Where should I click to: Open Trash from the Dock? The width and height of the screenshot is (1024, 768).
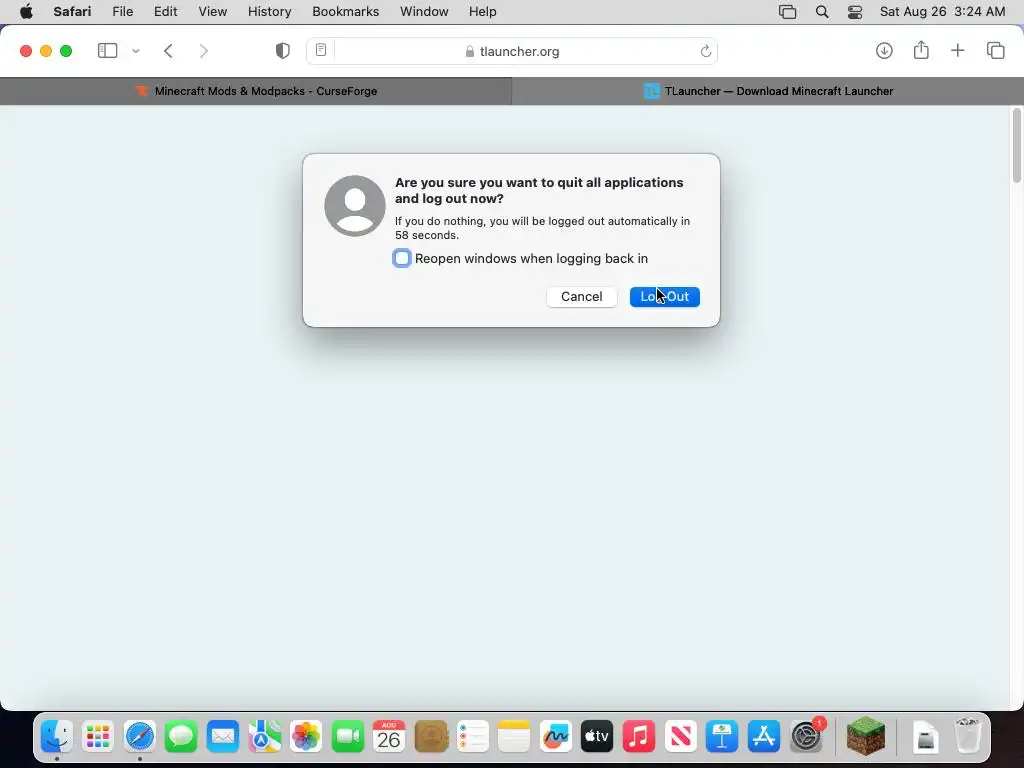coord(967,736)
